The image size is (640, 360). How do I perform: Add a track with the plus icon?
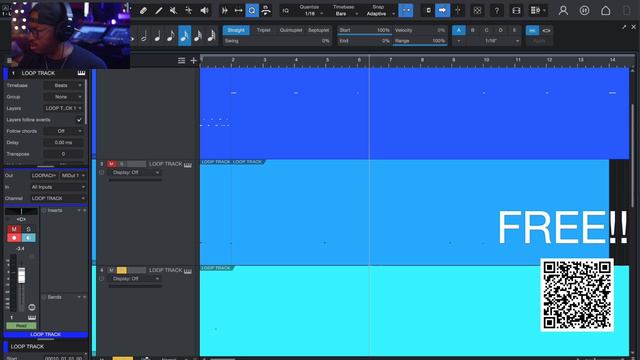(193, 60)
